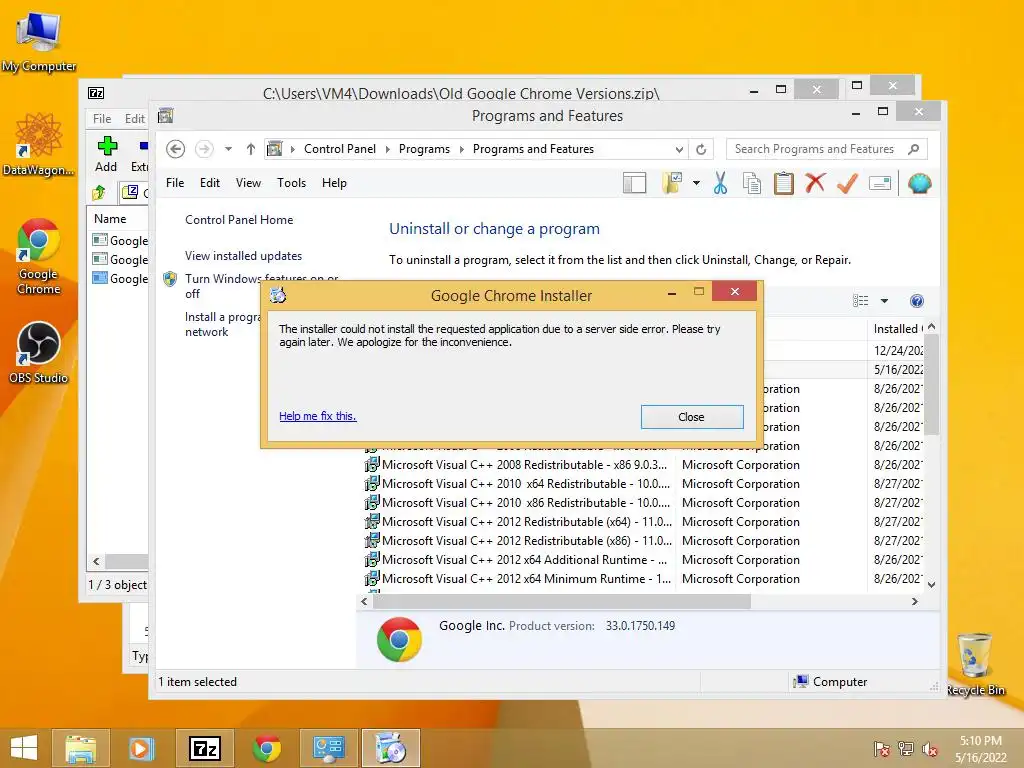Open the Edit menu in Programs and Features

[x=210, y=183]
